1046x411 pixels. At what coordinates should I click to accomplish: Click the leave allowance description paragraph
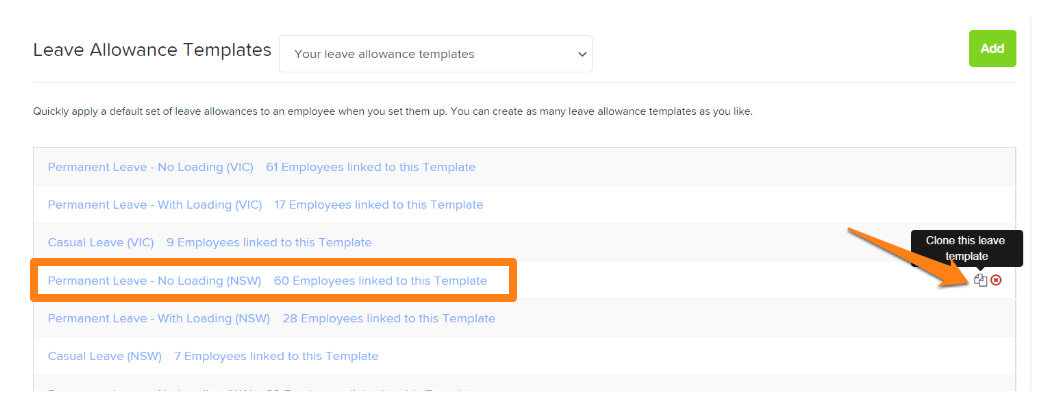pos(393,112)
